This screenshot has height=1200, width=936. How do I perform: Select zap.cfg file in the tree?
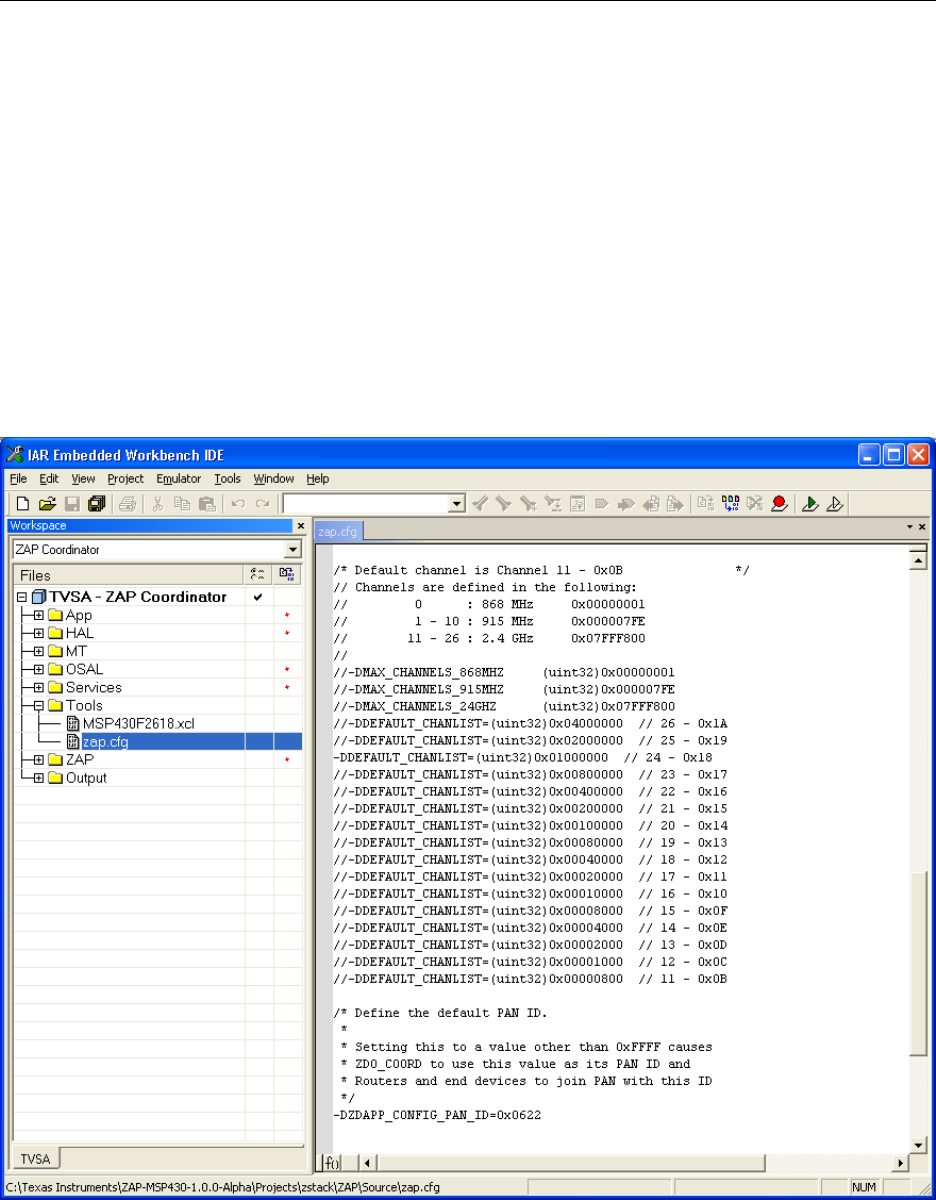(x=105, y=742)
